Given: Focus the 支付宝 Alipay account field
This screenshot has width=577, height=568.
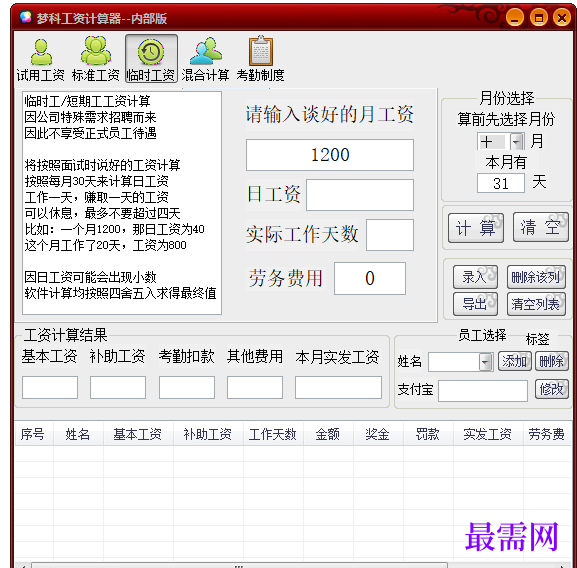Looking at the screenshot, I should [483, 391].
